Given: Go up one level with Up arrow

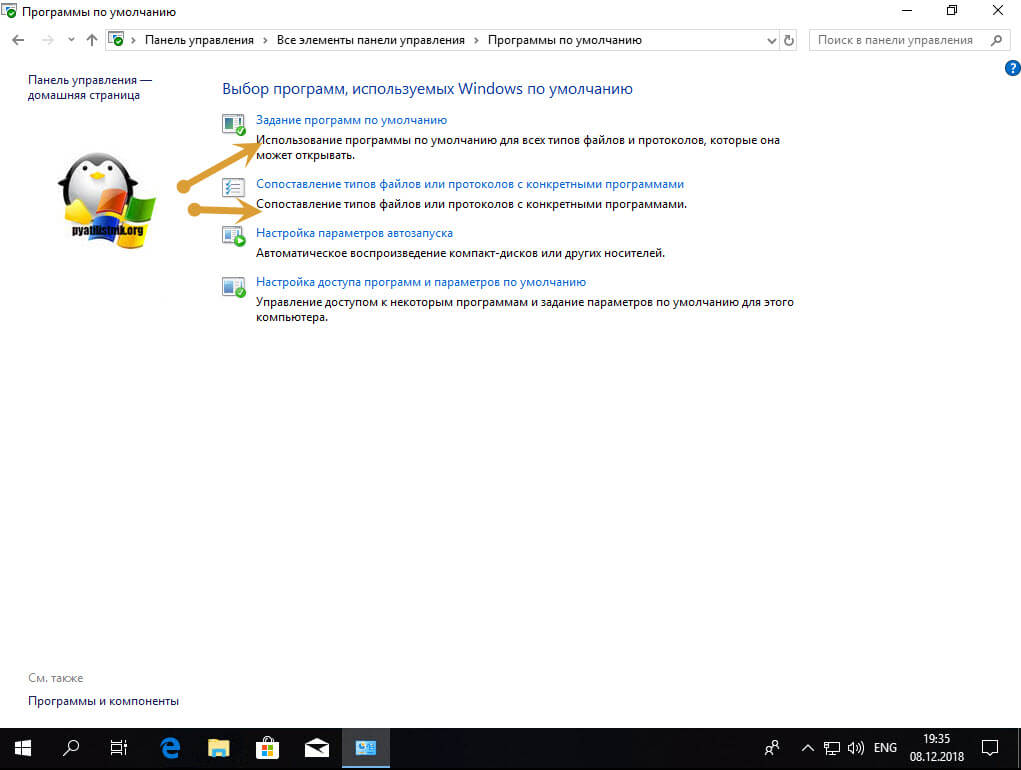Looking at the screenshot, I should (92, 40).
